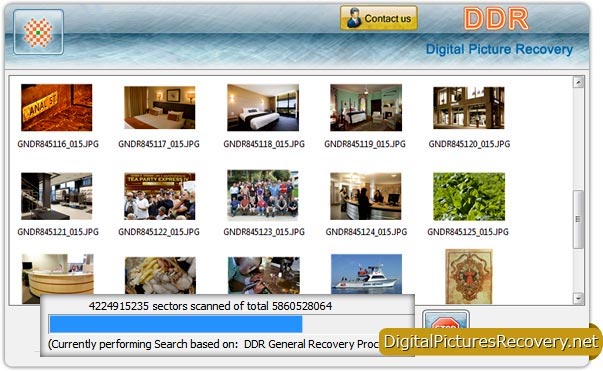
Task: Select the GNDR845124_015.JPG reception desk thumbnail
Action: [366, 196]
